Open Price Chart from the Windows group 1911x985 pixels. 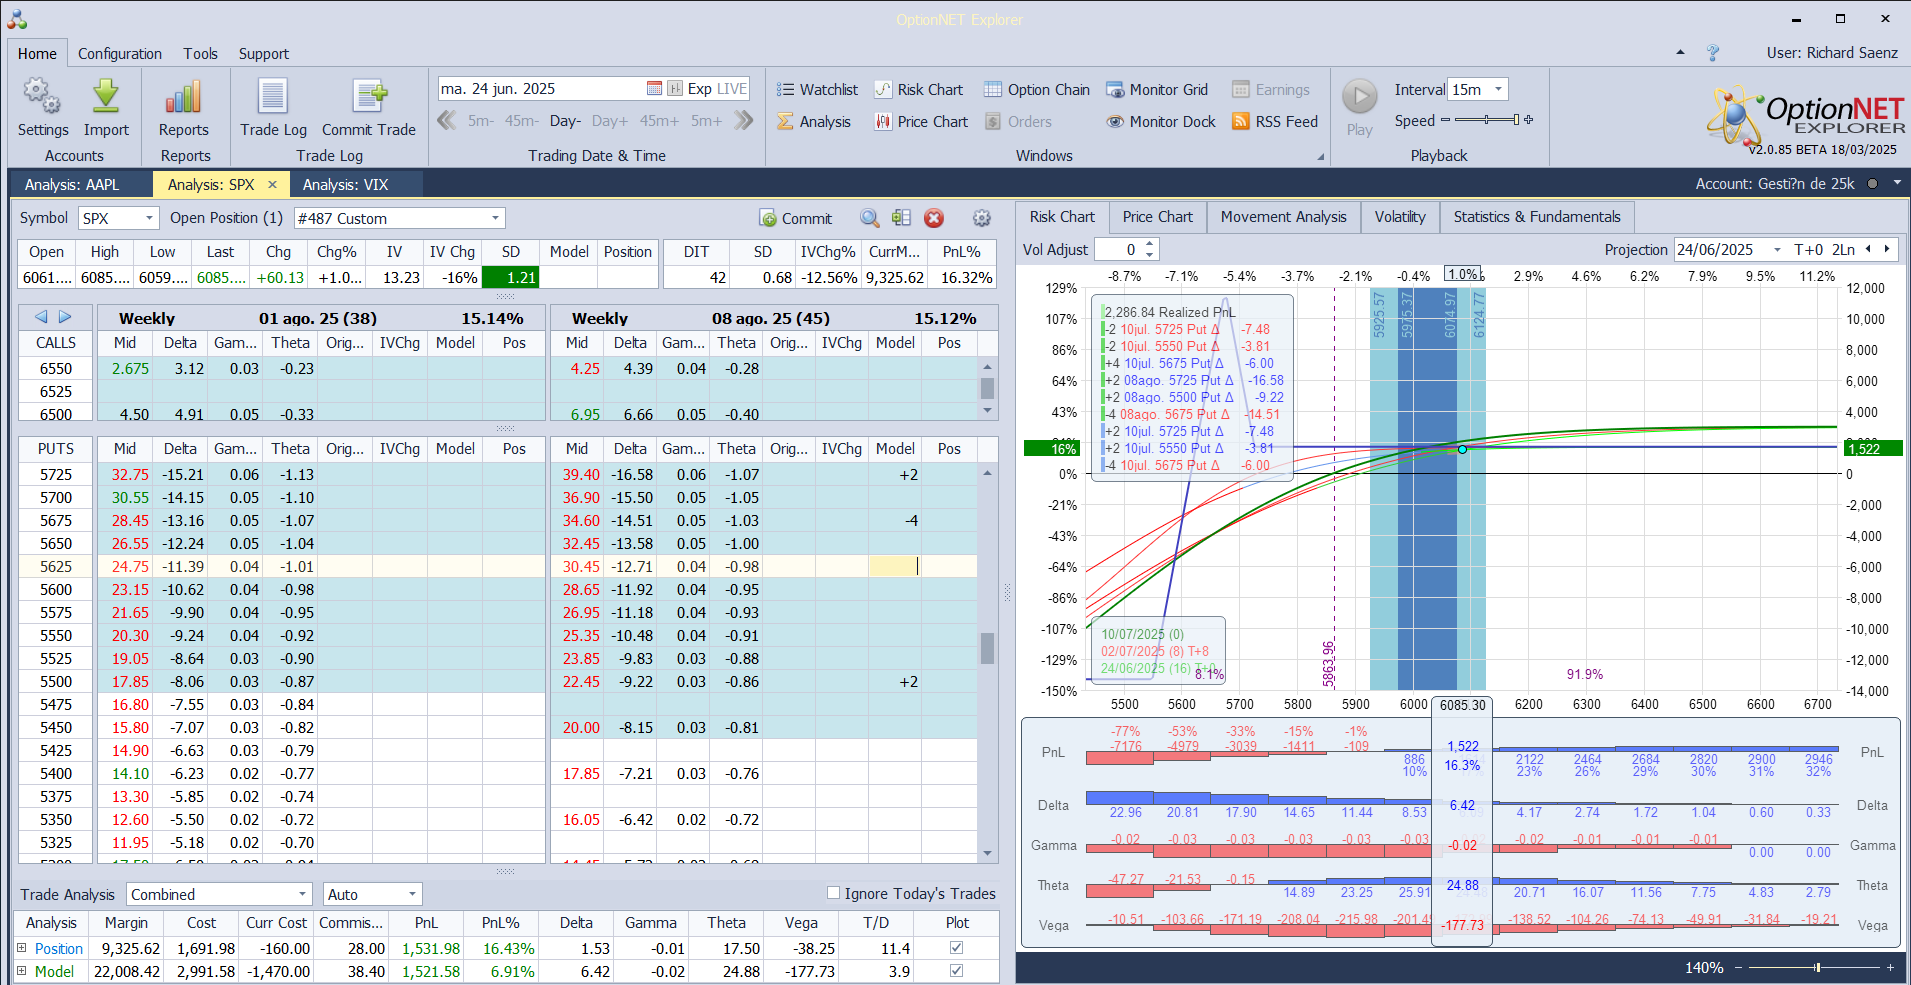pos(921,122)
